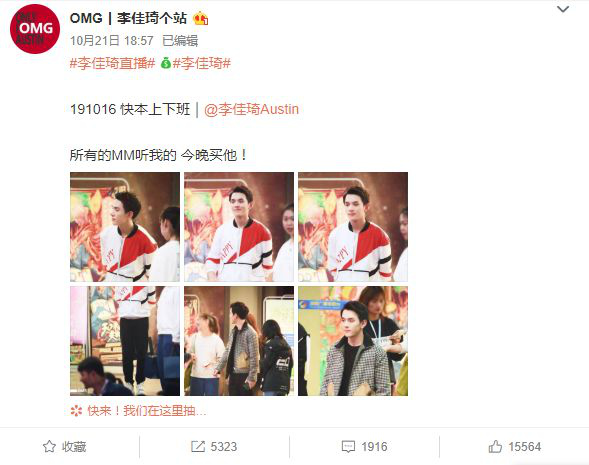
Task: Click the money bag emoji icon
Action: 166,63
